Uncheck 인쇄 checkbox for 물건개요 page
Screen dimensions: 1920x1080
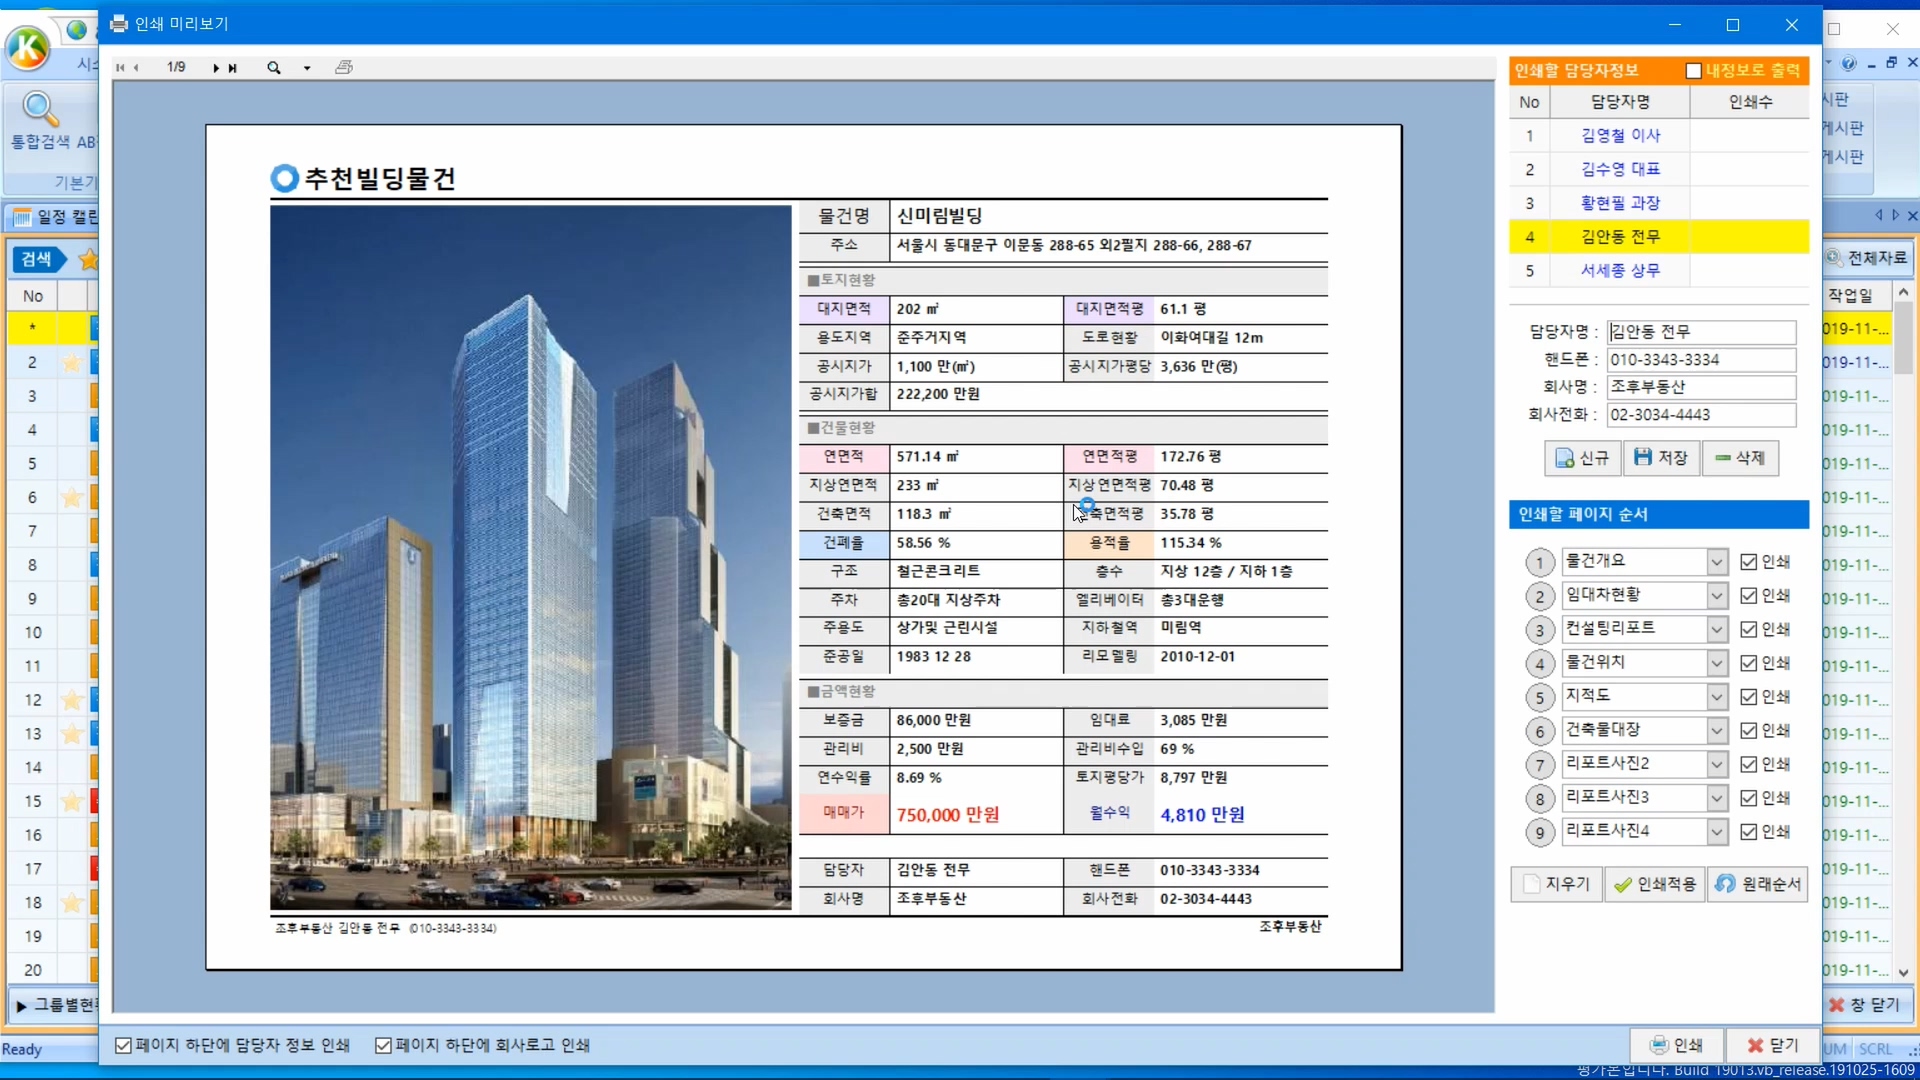tap(1748, 562)
